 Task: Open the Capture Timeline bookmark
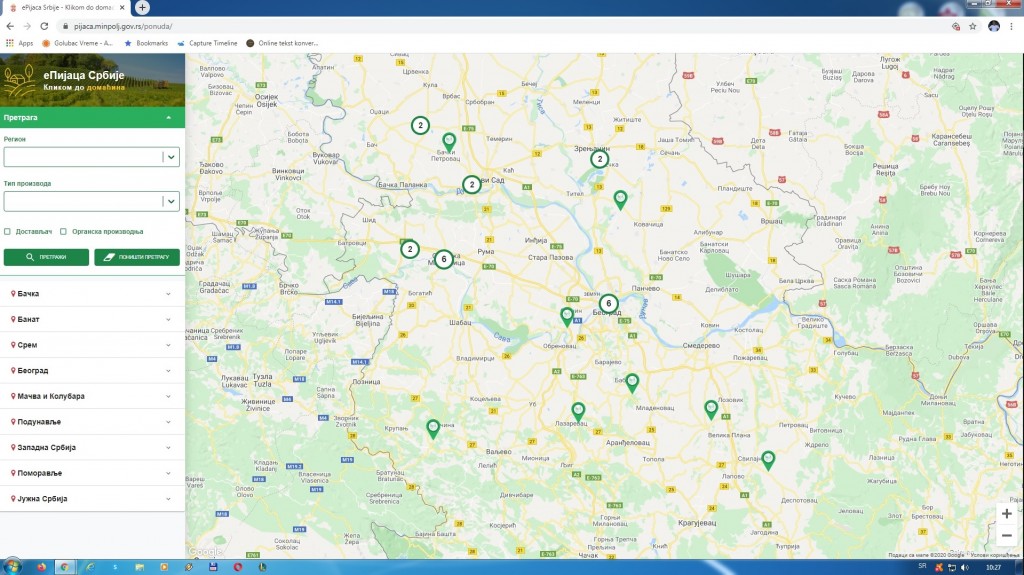click(207, 43)
